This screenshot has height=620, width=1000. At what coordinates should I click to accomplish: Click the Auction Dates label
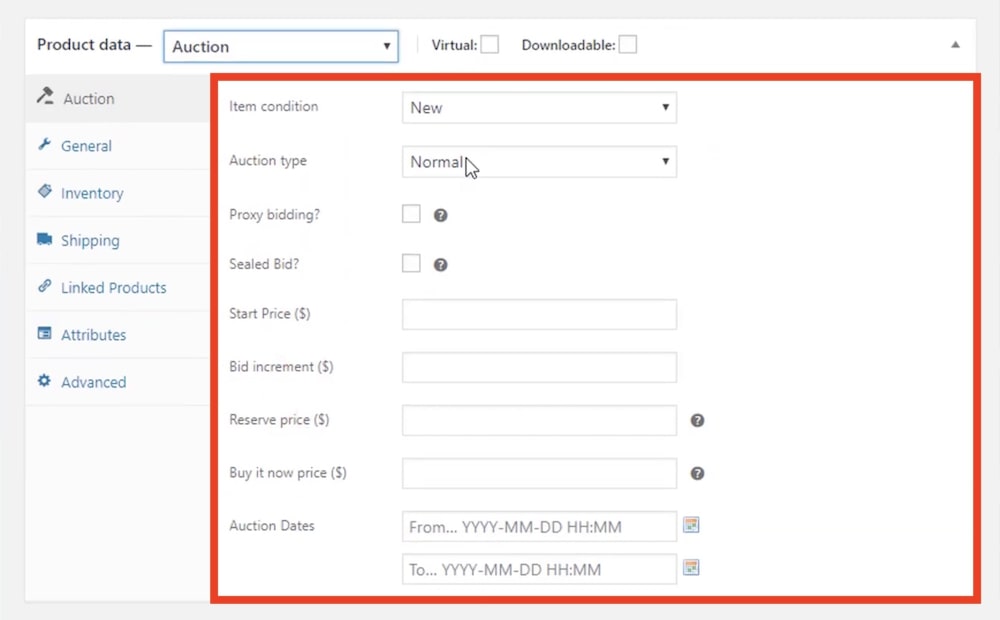click(x=272, y=526)
